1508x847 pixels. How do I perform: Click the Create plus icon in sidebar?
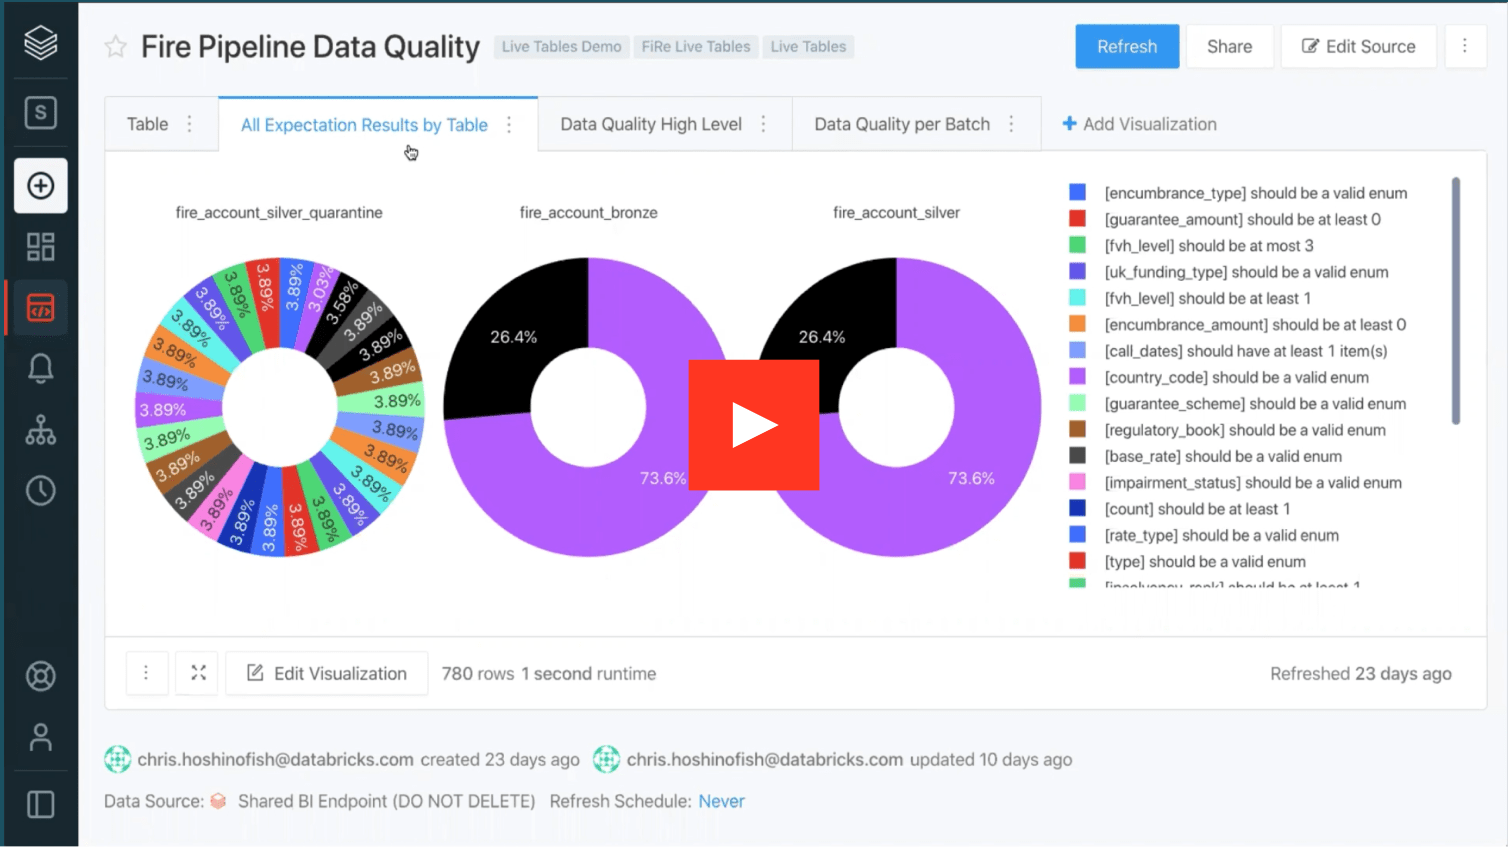pyautogui.click(x=41, y=186)
